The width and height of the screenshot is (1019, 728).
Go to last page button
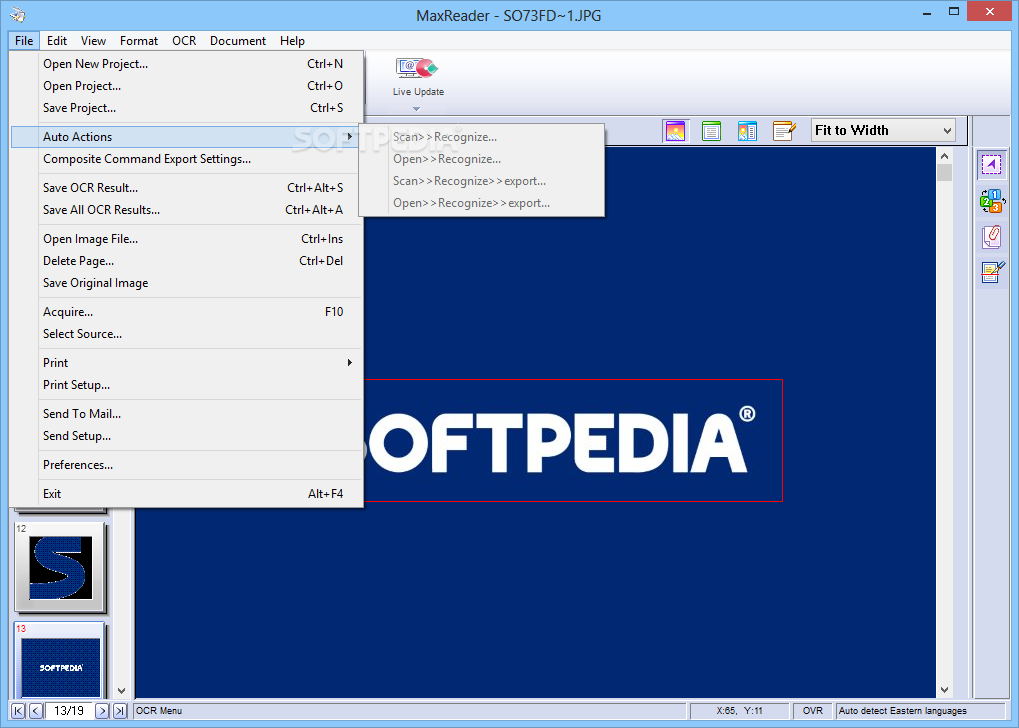click(120, 711)
